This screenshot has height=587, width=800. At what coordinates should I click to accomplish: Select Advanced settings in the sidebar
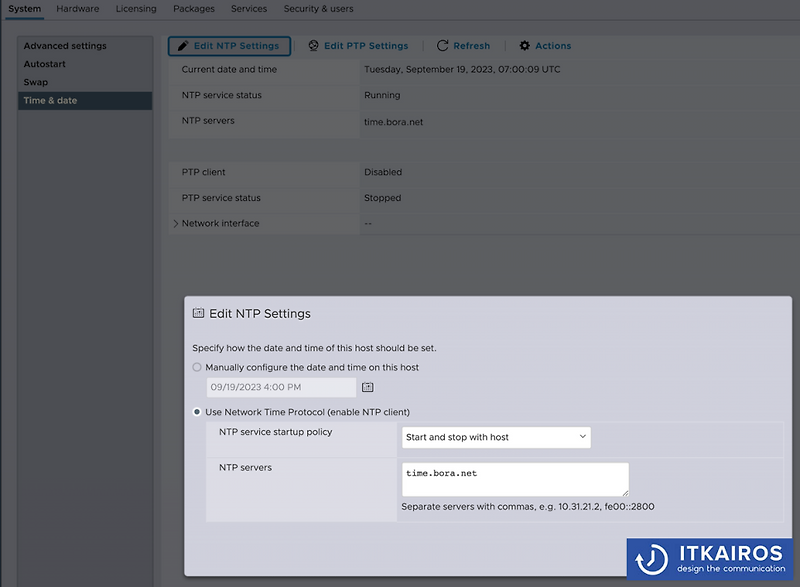point(63,45)
